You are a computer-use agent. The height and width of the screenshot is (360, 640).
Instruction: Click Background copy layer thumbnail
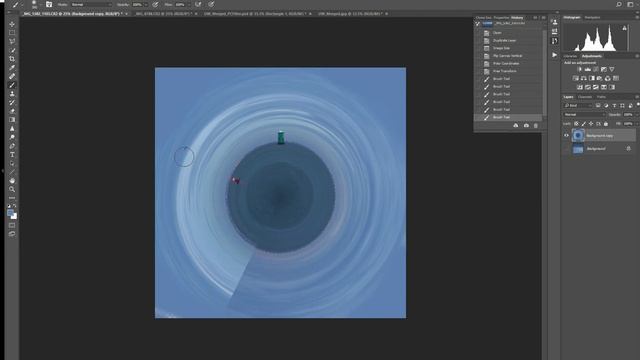pos(578,136)
